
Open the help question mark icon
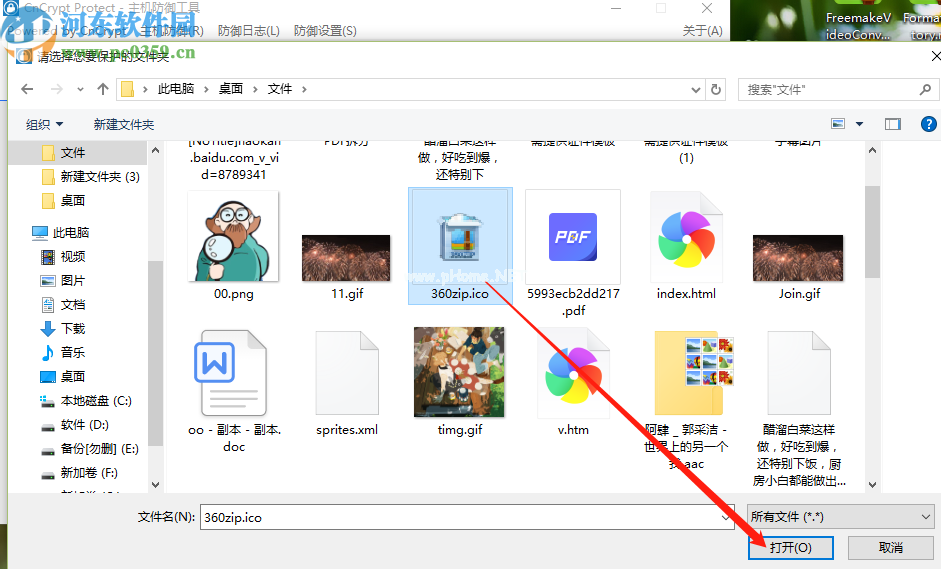[x=922, y=124]
